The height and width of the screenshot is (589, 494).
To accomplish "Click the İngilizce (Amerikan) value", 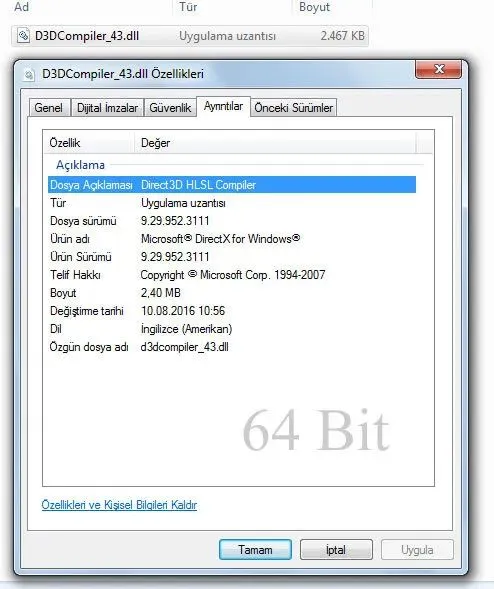I will click(x=186, y=329).
